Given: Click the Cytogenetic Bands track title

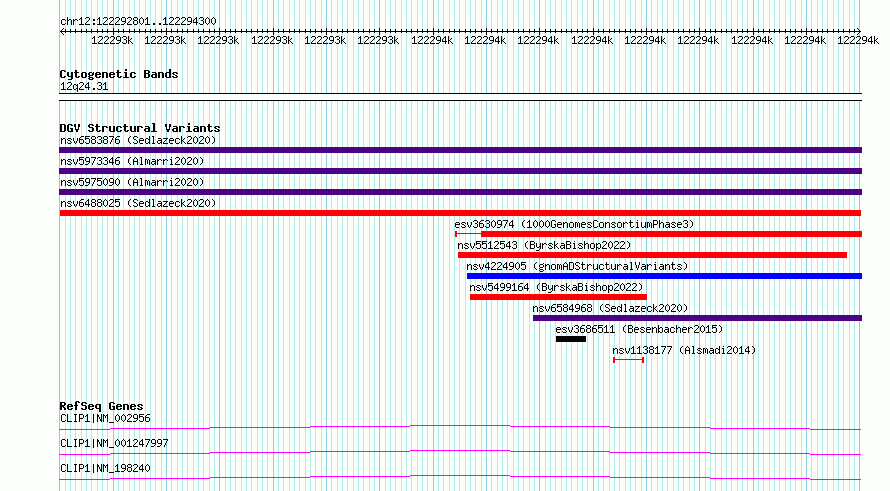Looking at the screenshot, I should coord(119,74).
